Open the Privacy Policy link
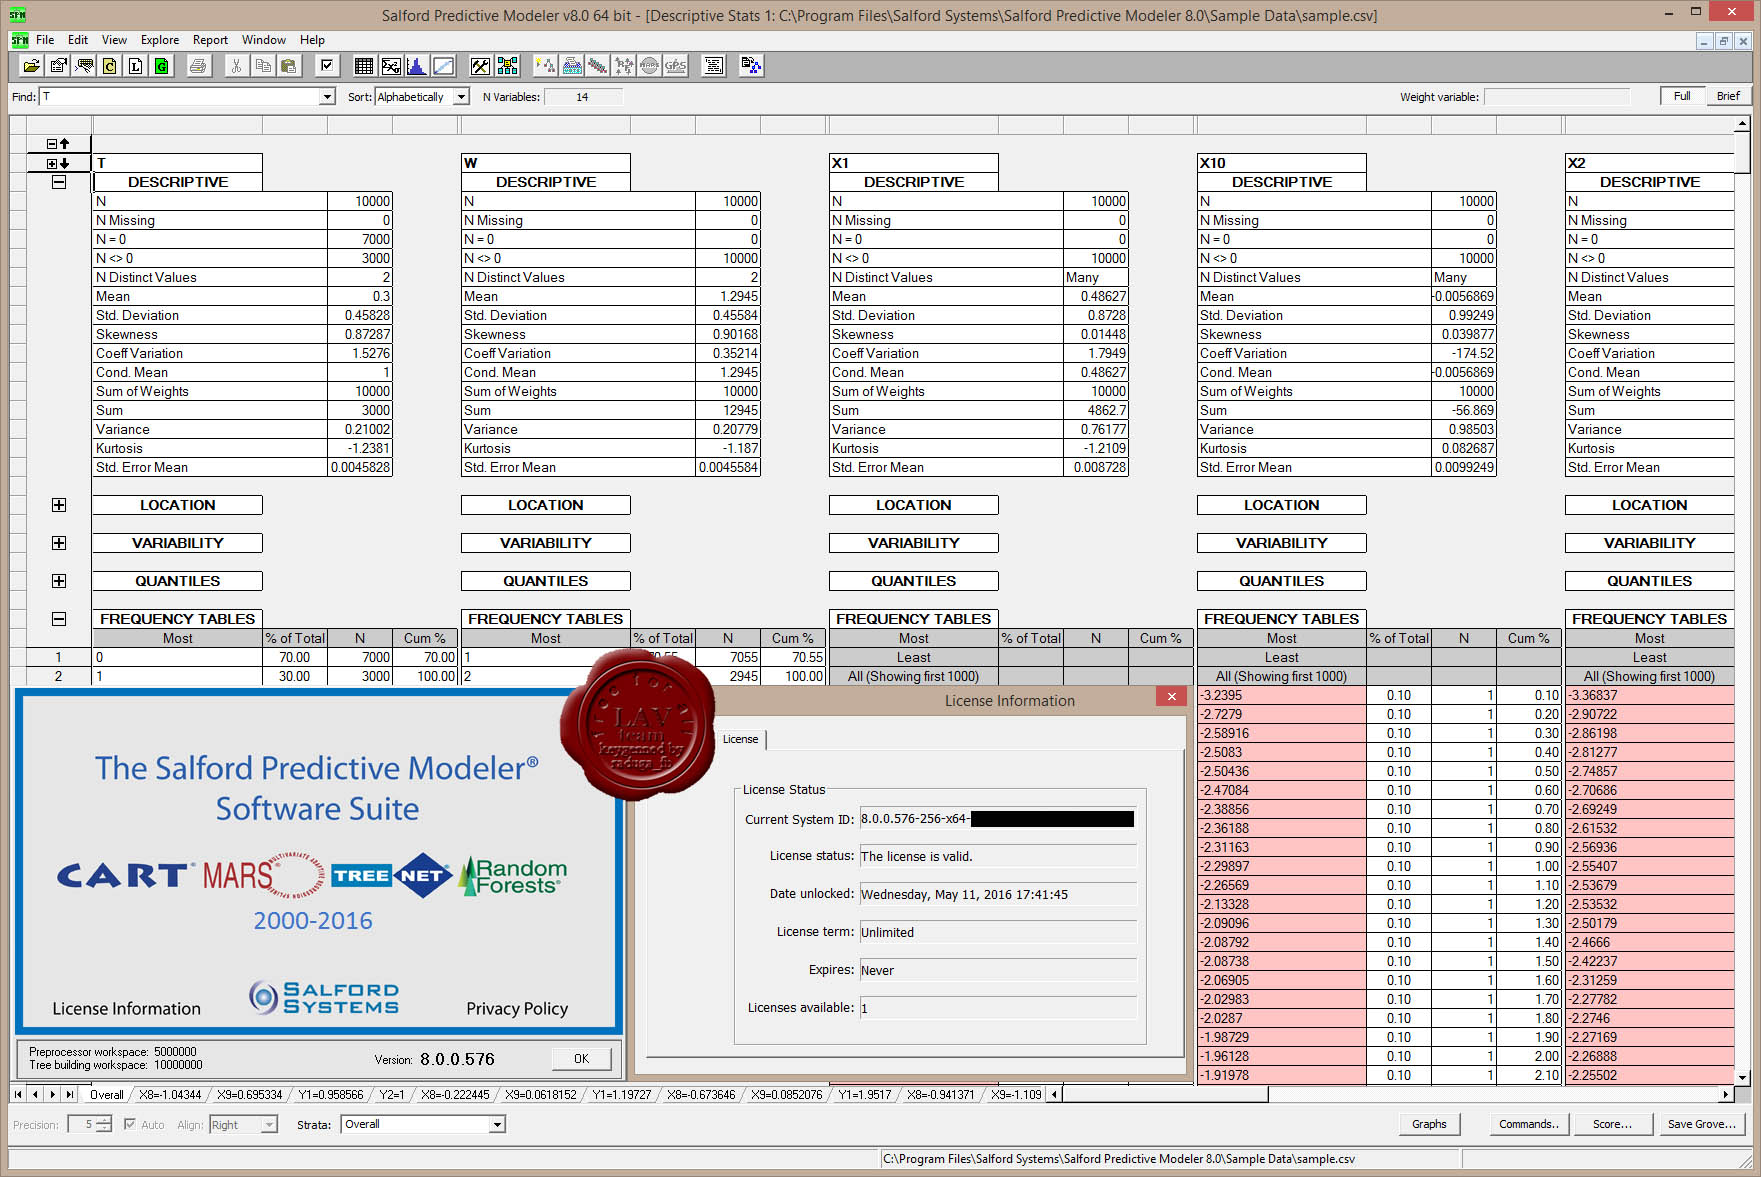This screenshot has height=1177, width=1761. pyautogui.click(x=517, y=1009)
